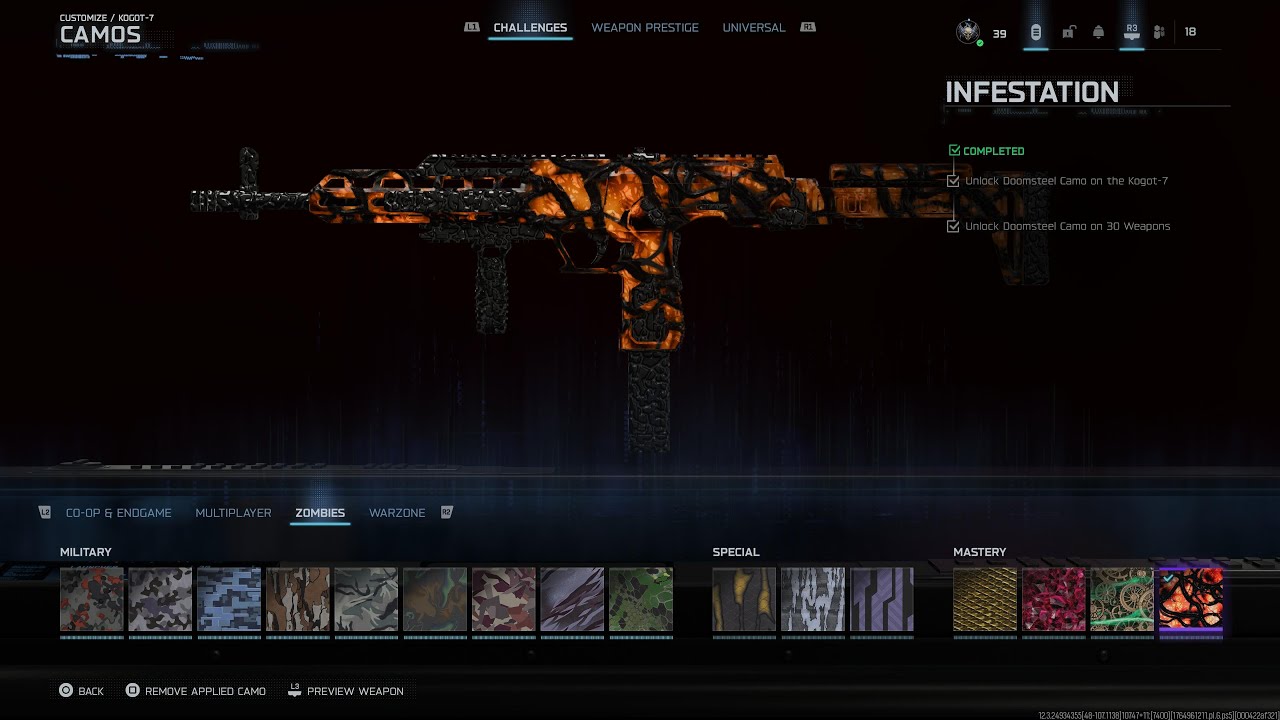Viewport: 1280px width, 720px height.
Task: Open the Co-op & Endgame camo tab
Action: click(x=119, y=513)
